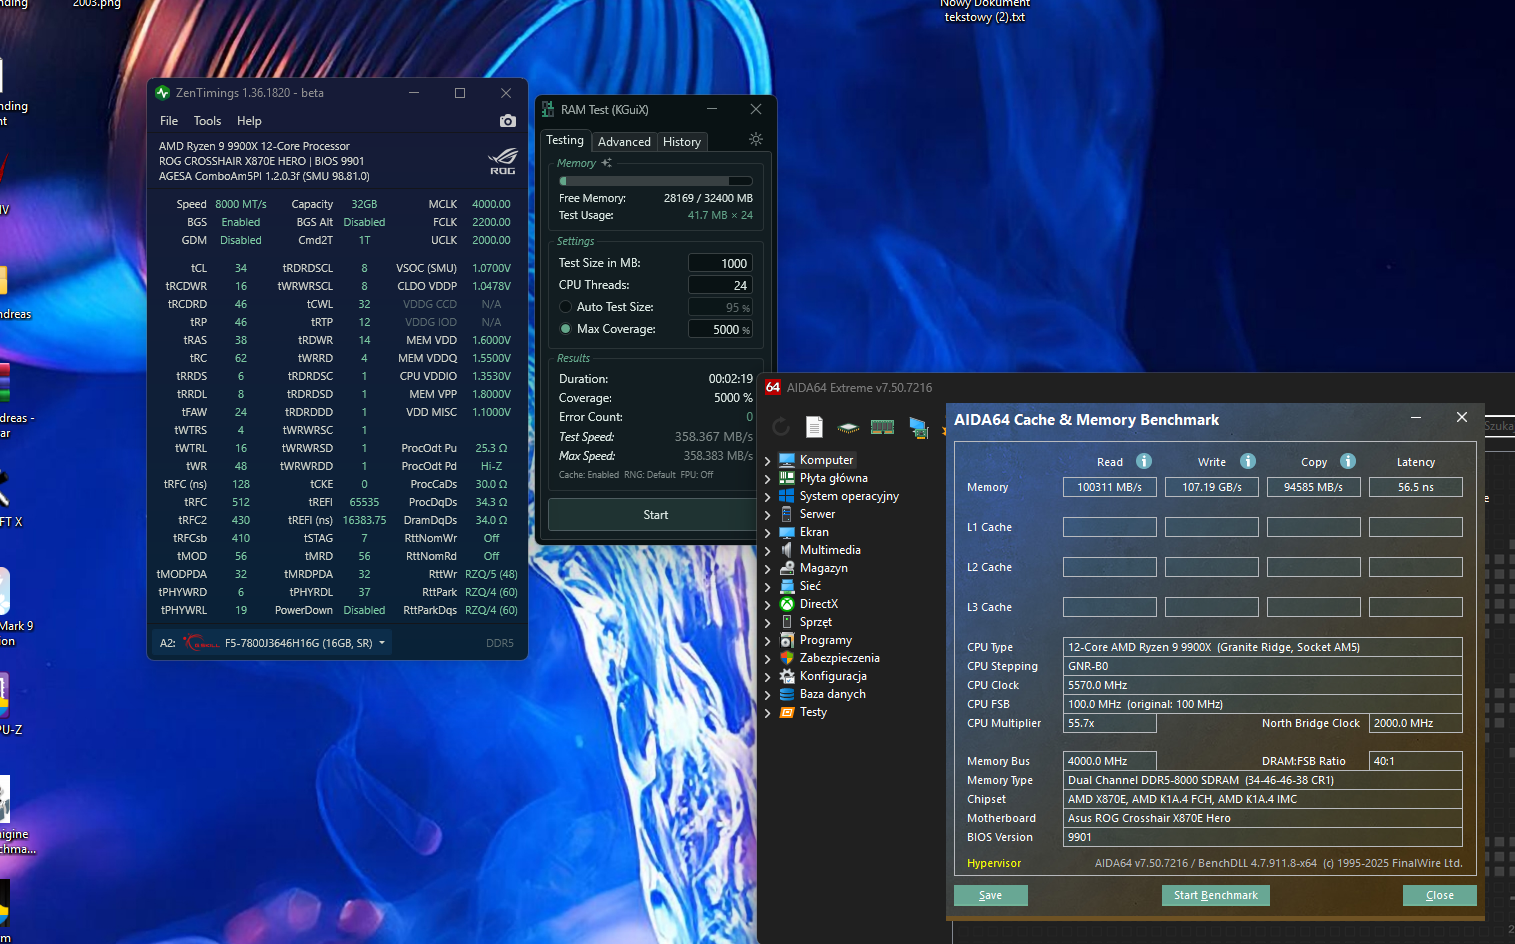Switch to the Advanced tab

point(624,142)
